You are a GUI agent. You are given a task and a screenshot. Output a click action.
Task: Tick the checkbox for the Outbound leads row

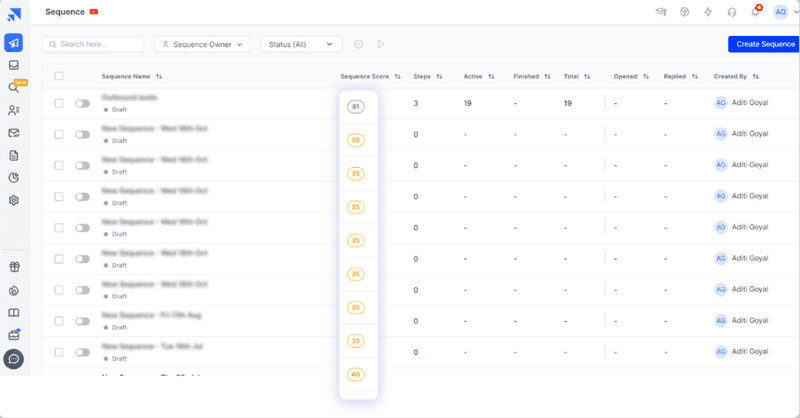(x=59, y=103)
